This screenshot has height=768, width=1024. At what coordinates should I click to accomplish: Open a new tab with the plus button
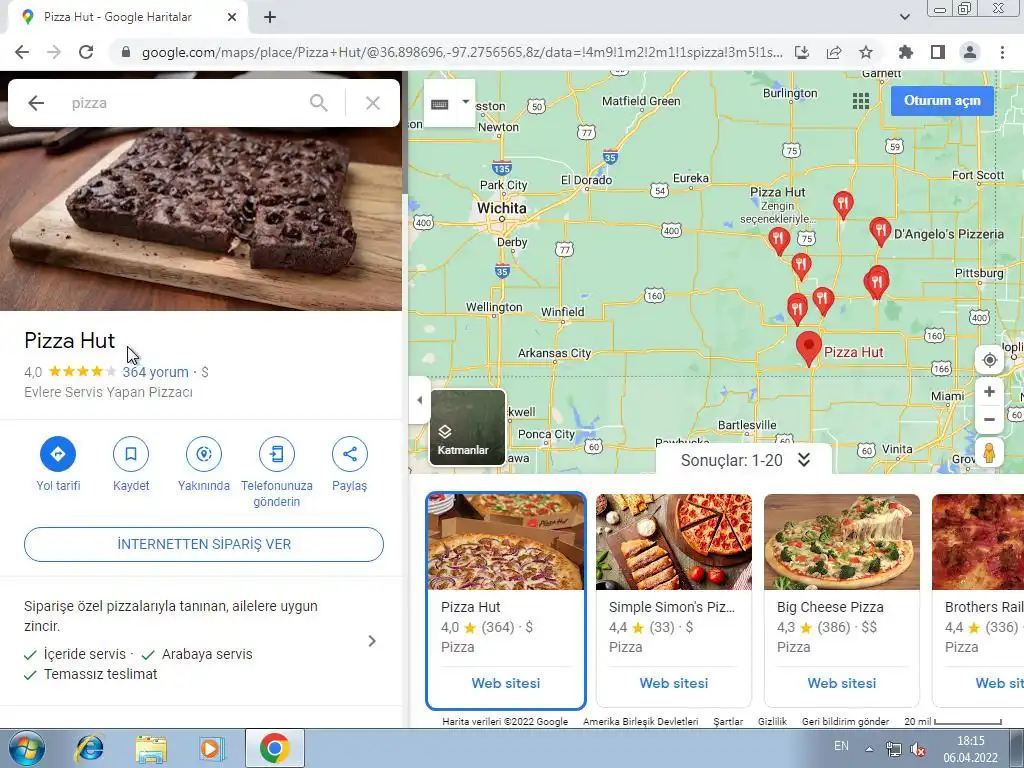[270, 18]
